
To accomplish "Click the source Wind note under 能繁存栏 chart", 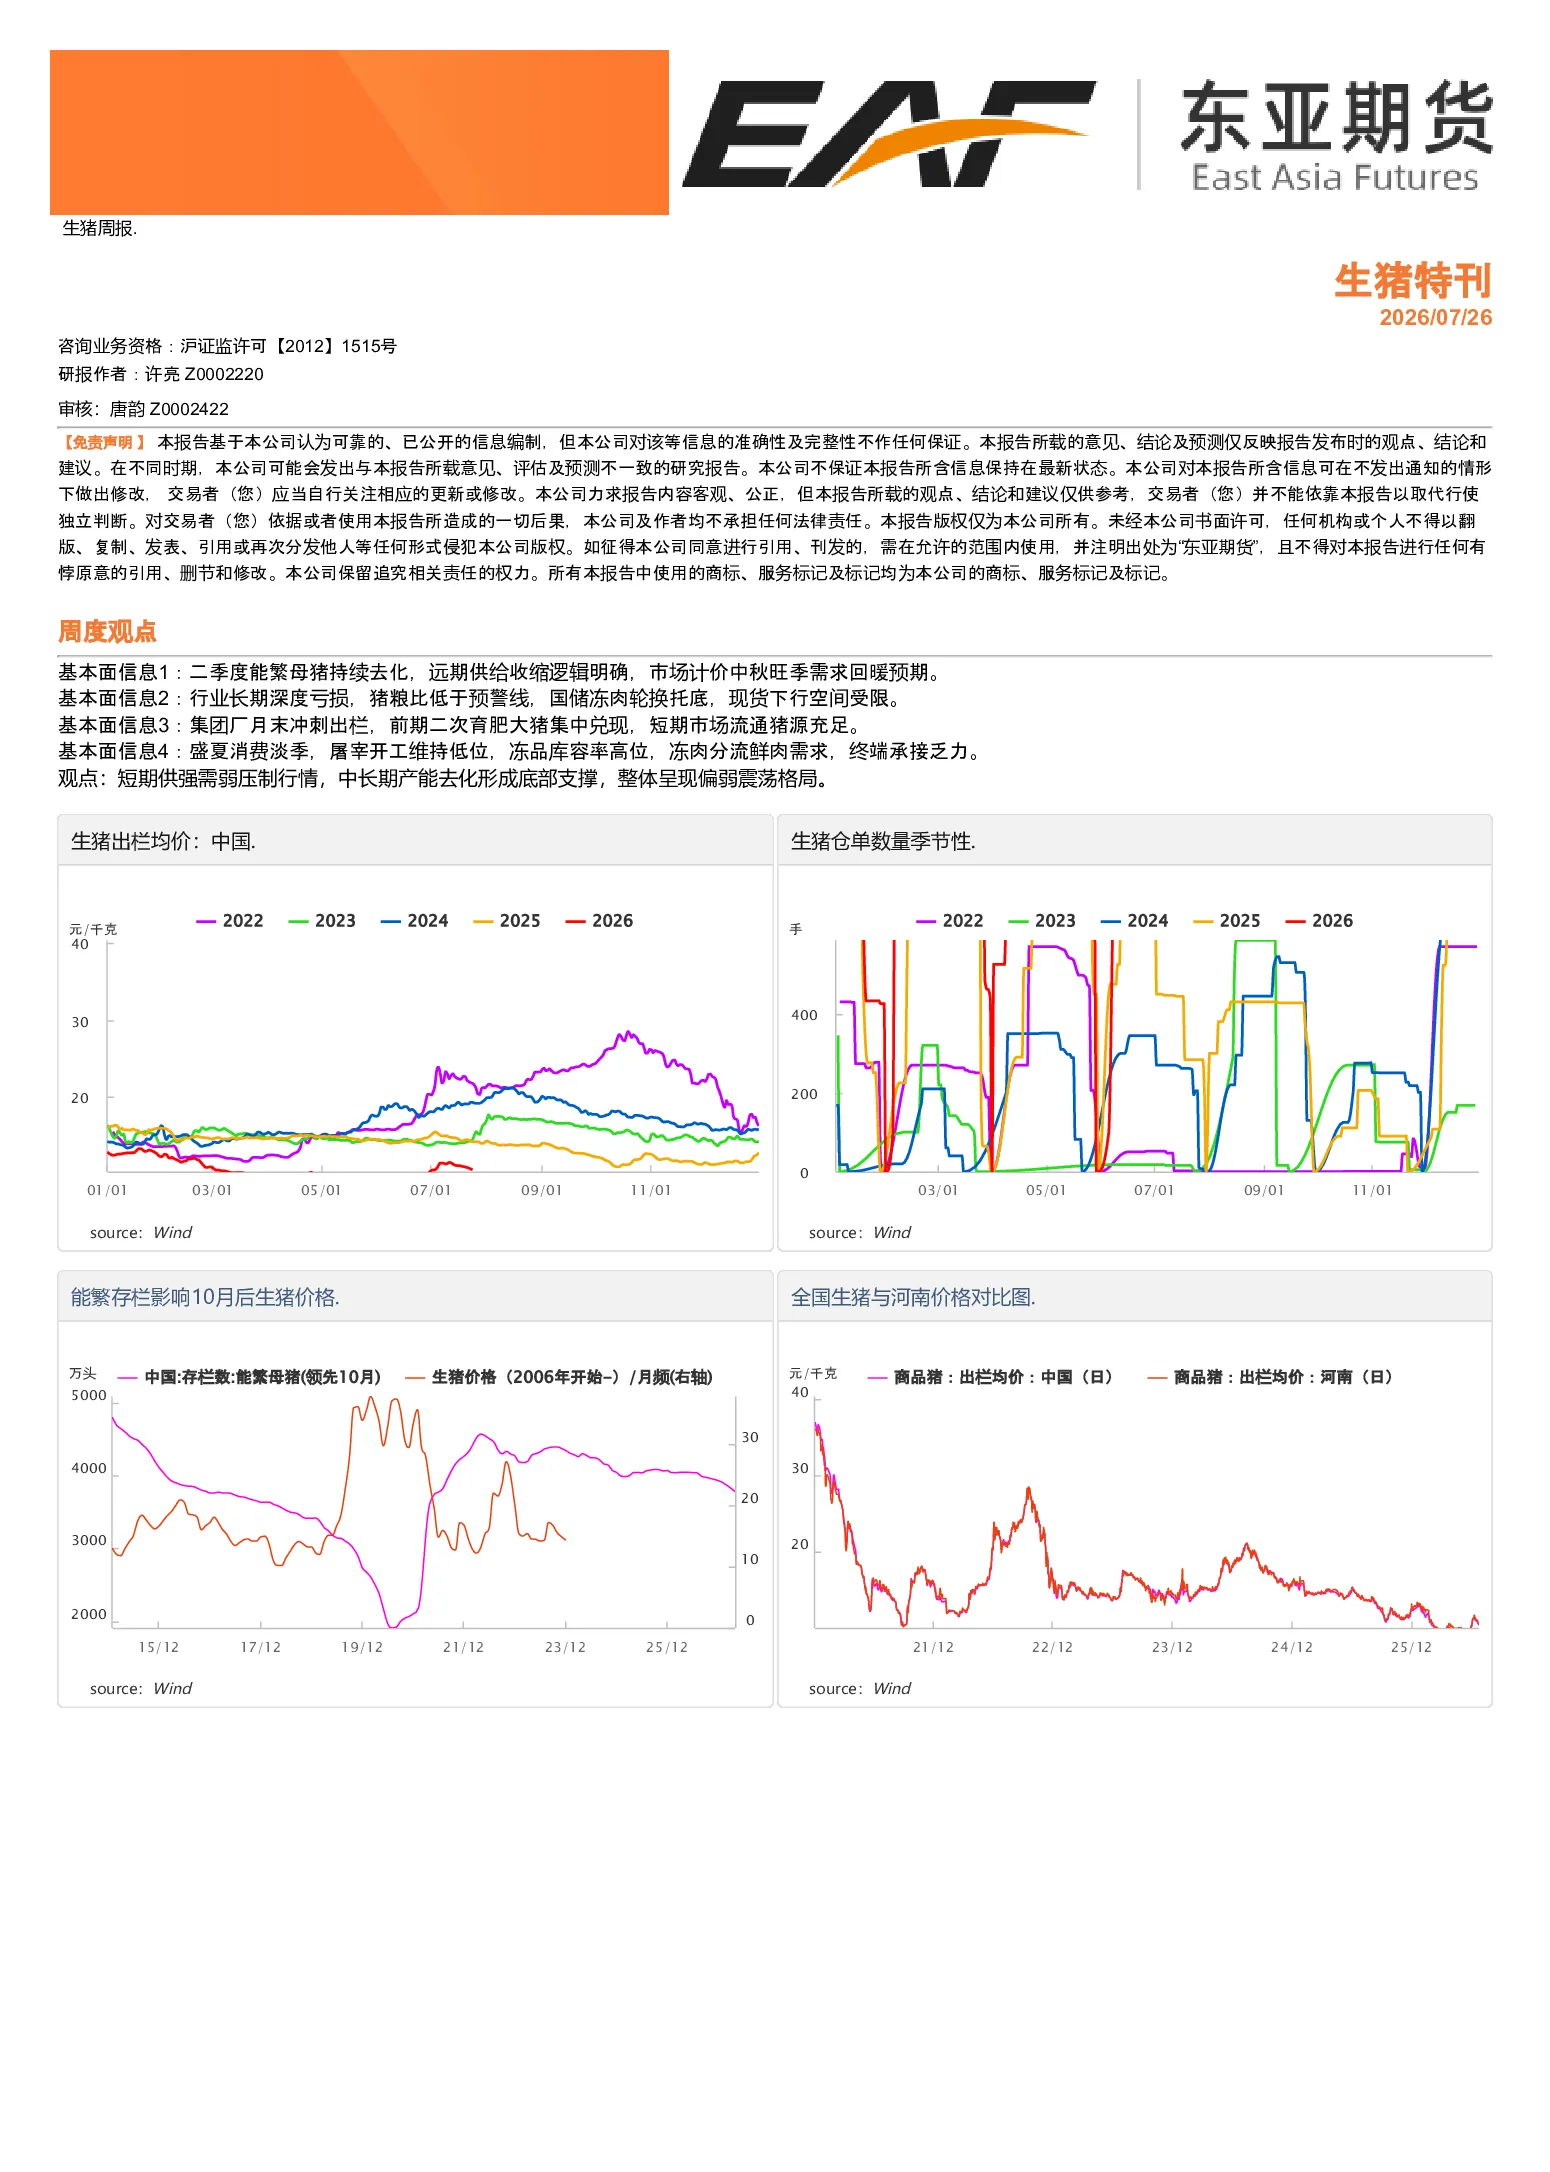I will pos(141,1689).
